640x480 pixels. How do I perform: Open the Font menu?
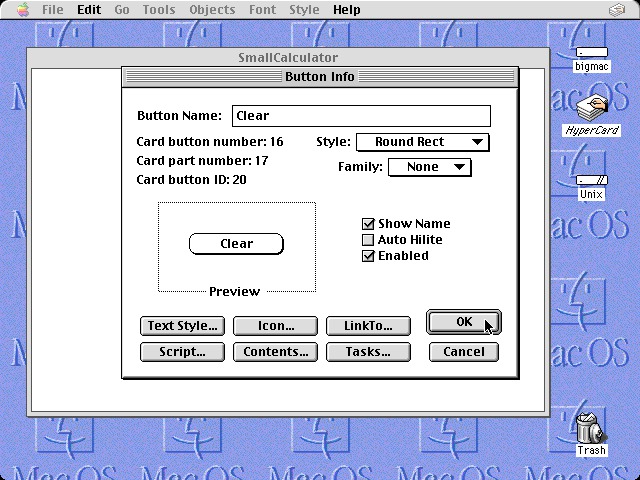click(x=262, y=9)
